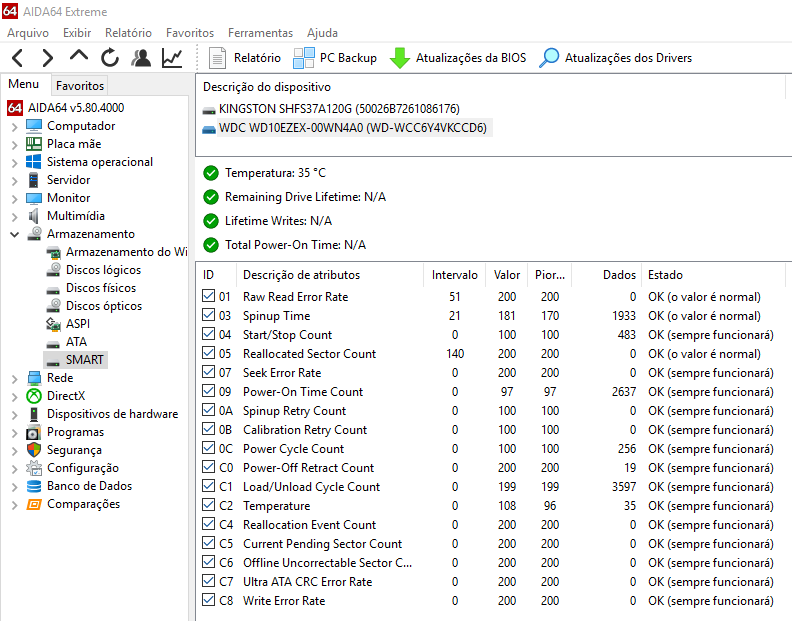Switch to the Favoritos tab in the sidebar
Image resolution: width=792 pixels, height=621 pixels.
80,86
